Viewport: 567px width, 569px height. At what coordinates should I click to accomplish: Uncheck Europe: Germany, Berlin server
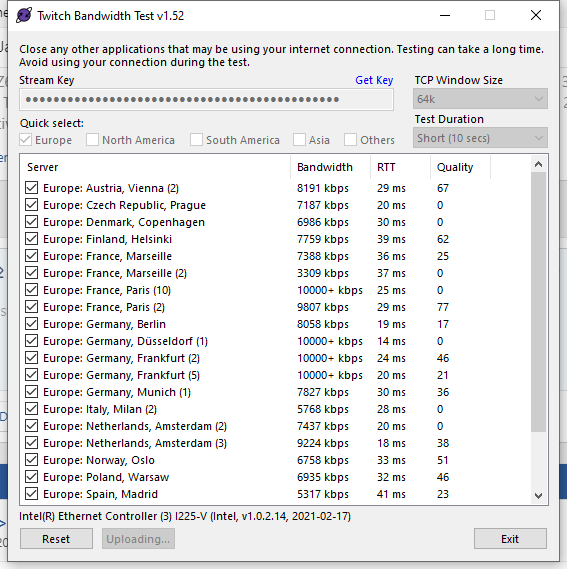[32, 324]
